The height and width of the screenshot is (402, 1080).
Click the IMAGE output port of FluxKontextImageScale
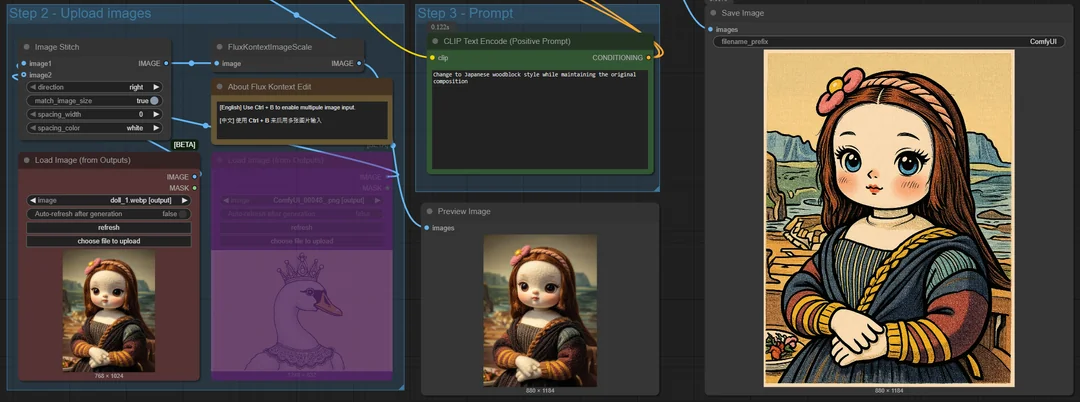pos(360,63)
